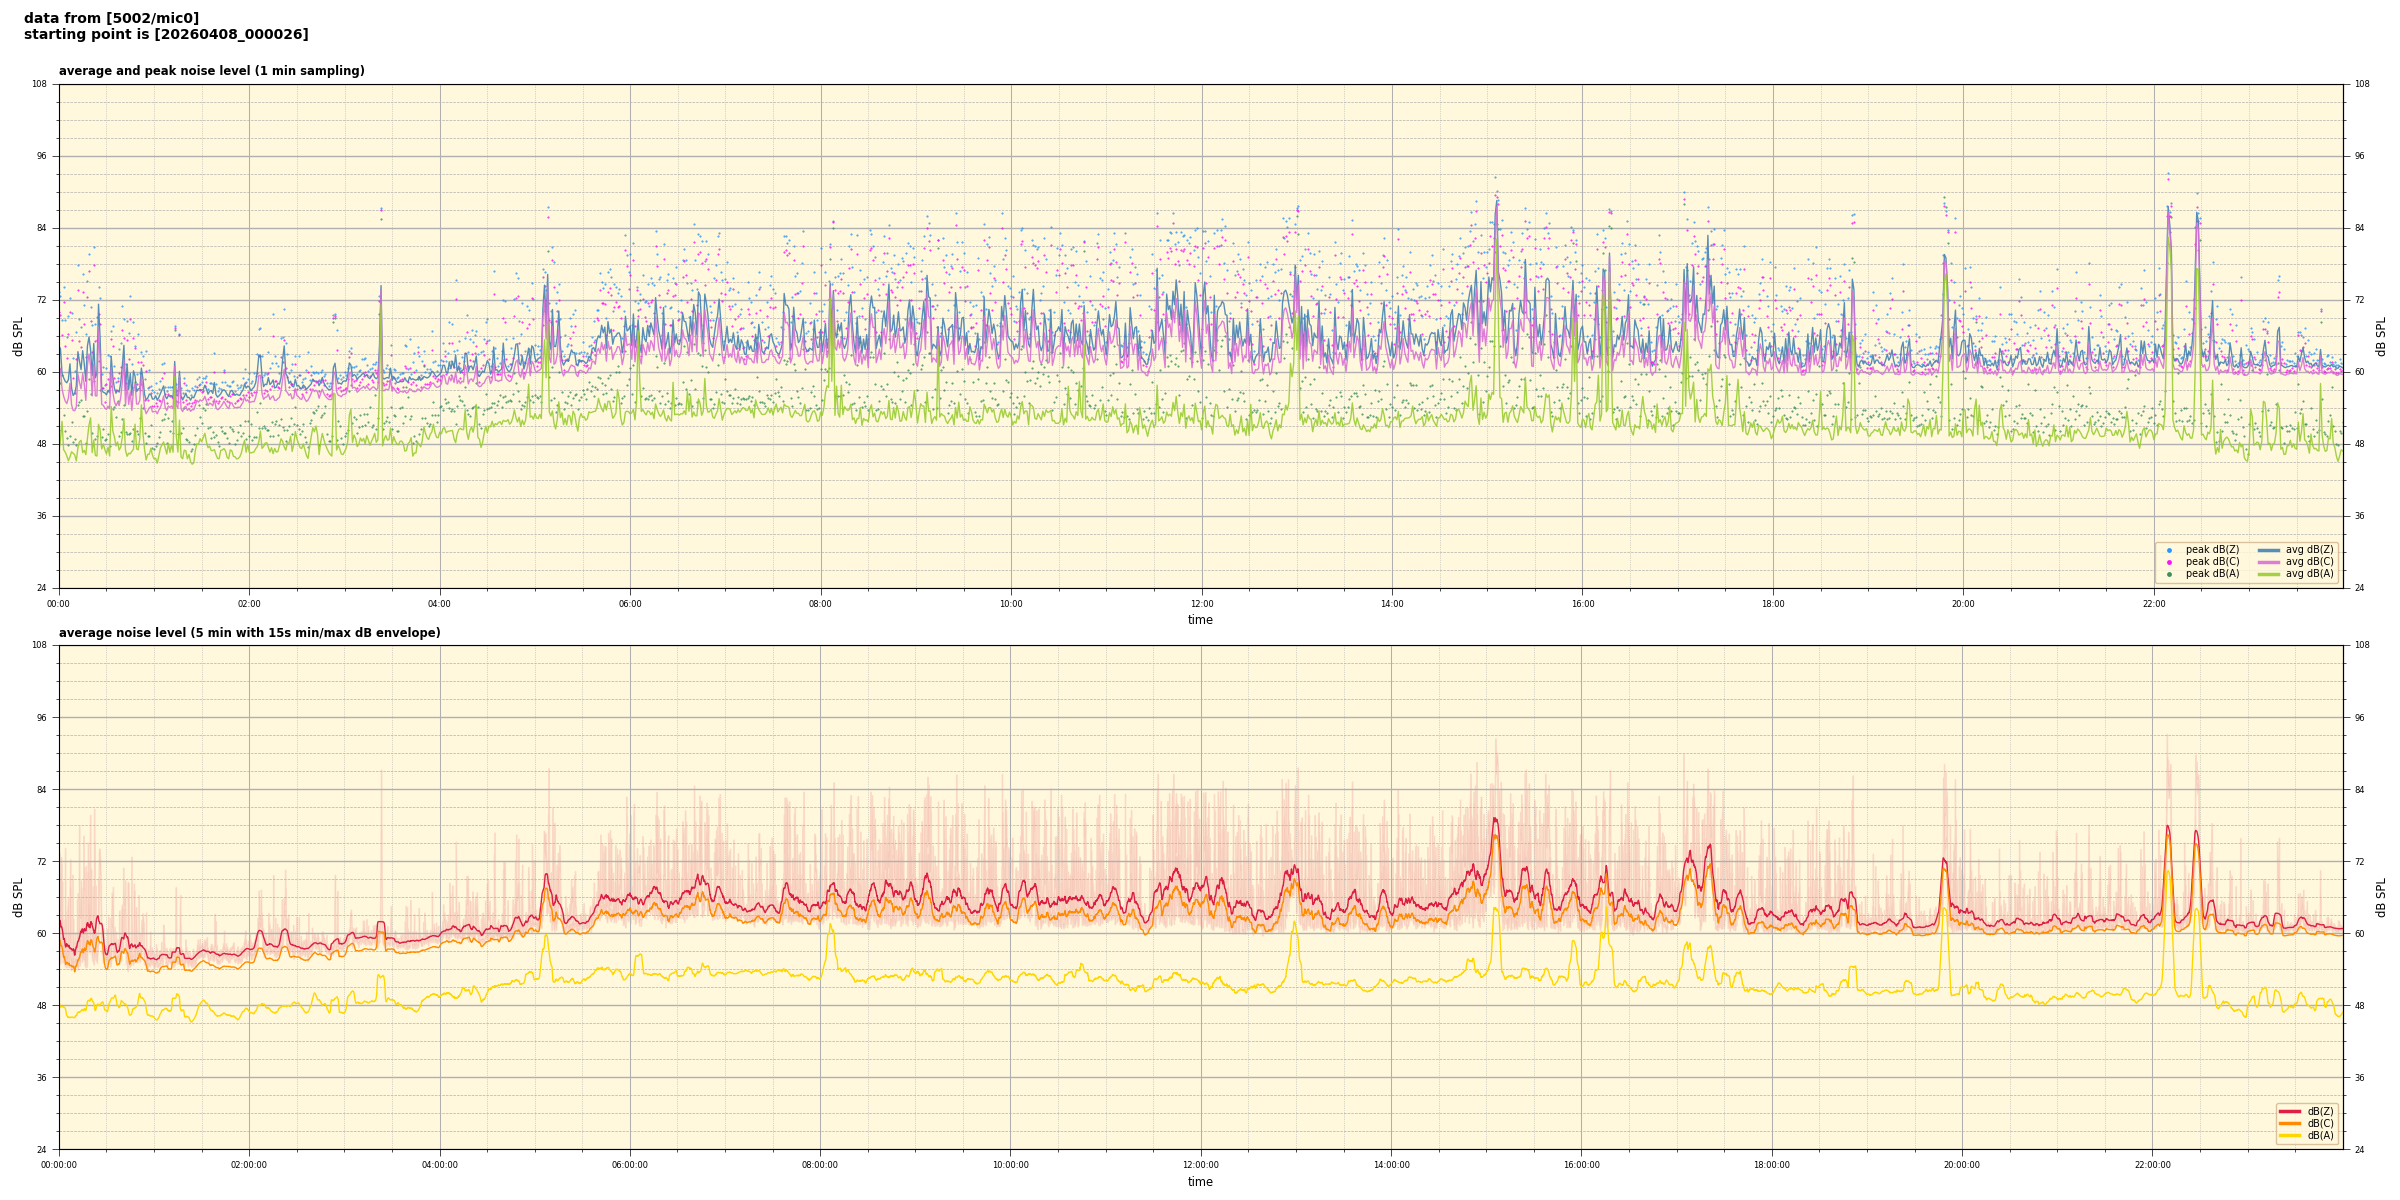Click the avg dB(Z) legend line swatch

click(x=2269, y=550)
